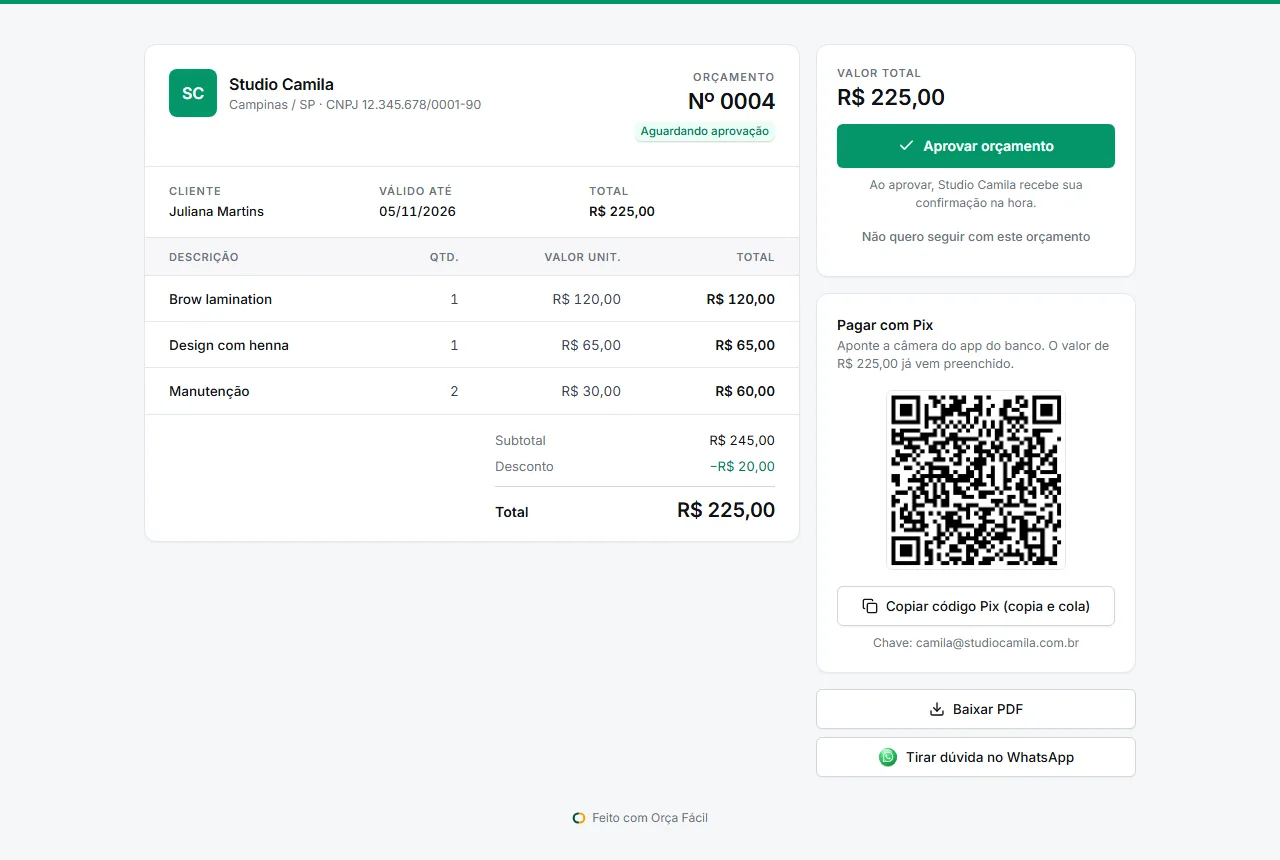Click Manutenção total R$ 60,00

[x=745, y=391]
